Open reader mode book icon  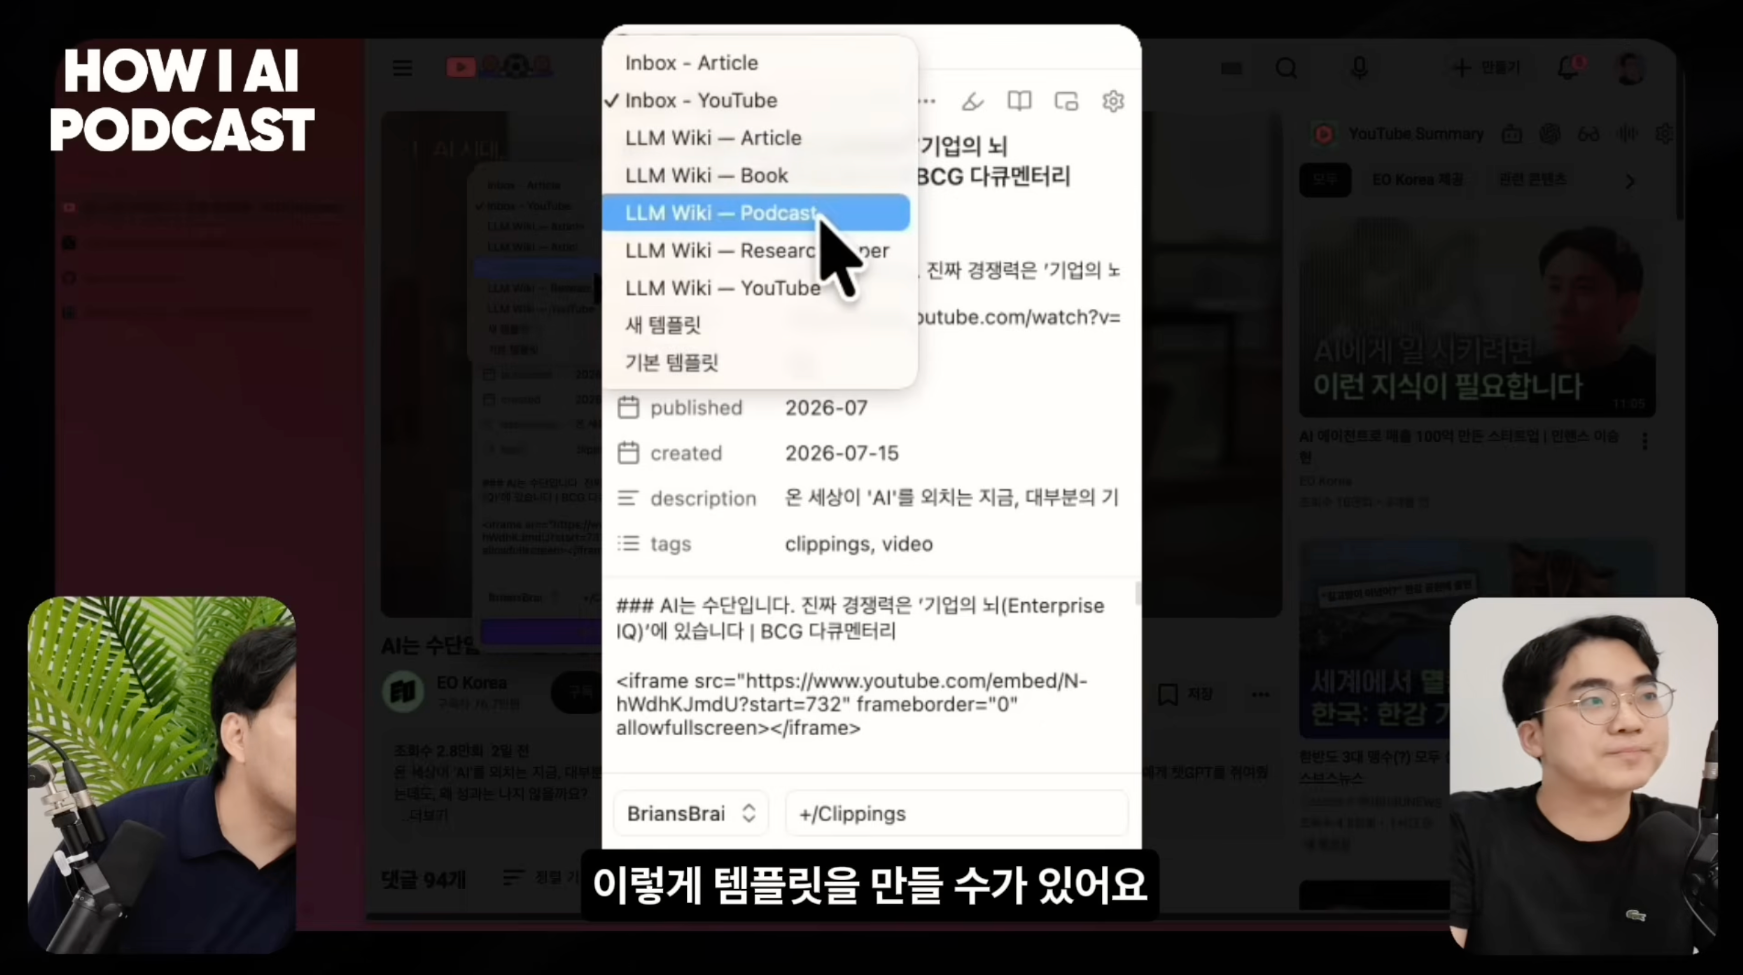point(1019,101)
